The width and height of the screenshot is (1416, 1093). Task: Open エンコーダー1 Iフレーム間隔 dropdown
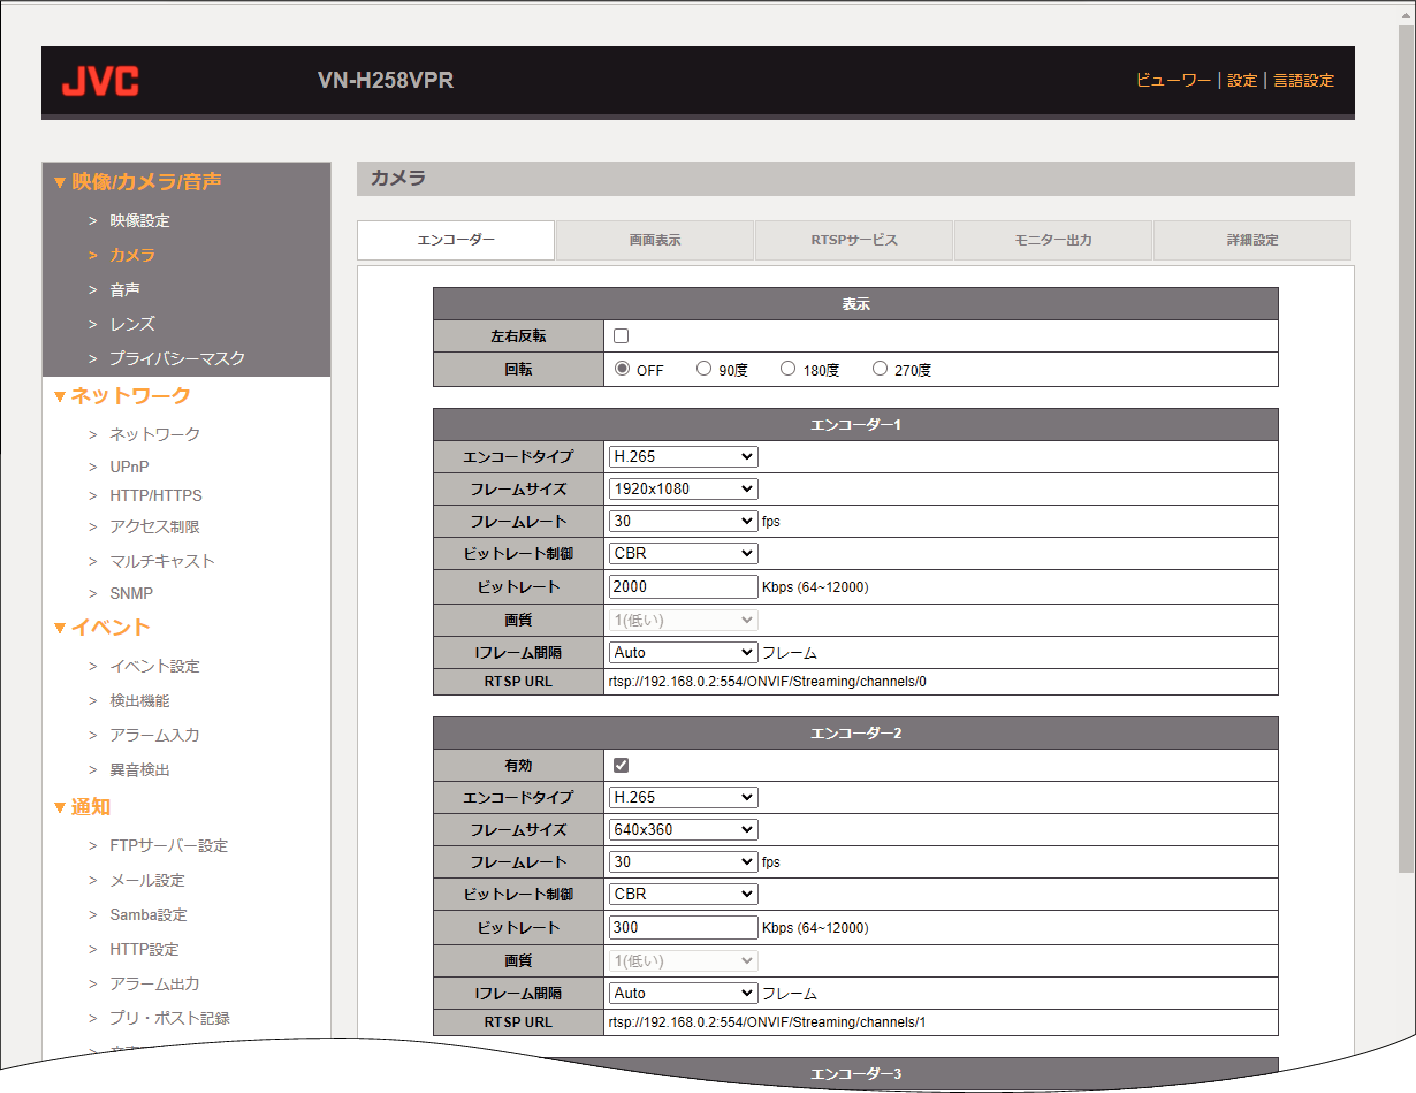pyautogui.click(x=683, y=652)
